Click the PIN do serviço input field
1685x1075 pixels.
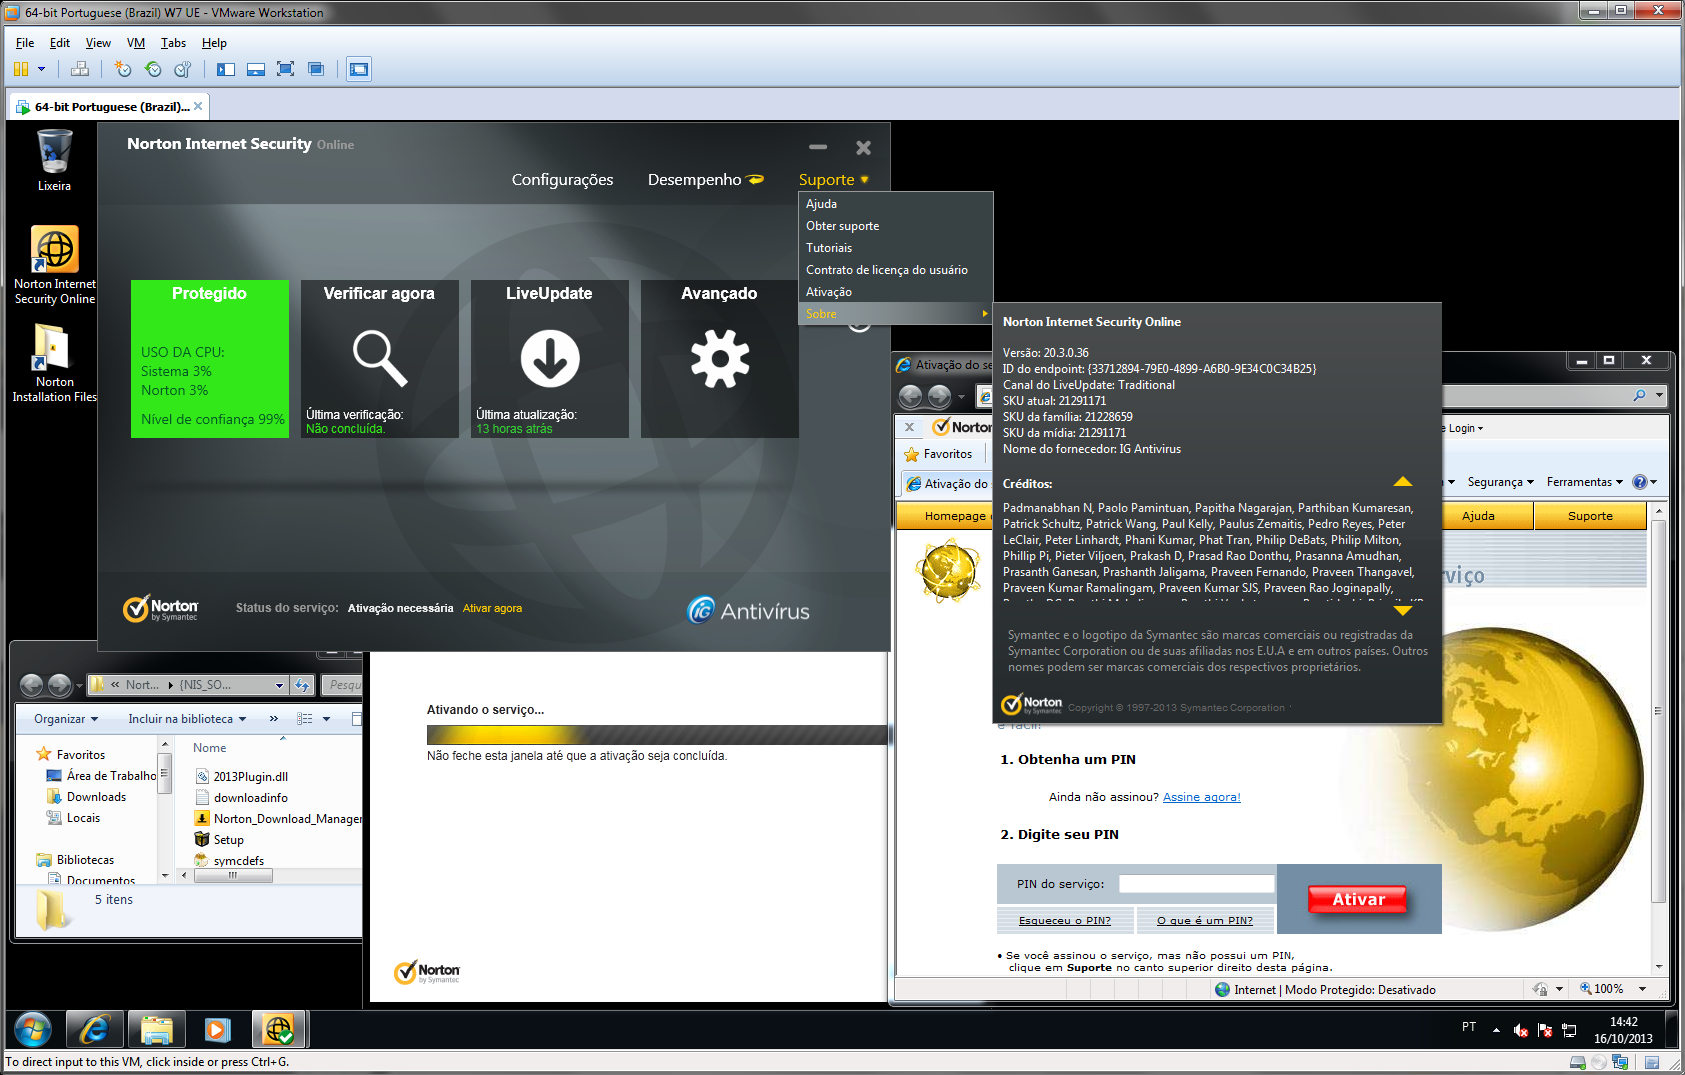click(1196, 884)
